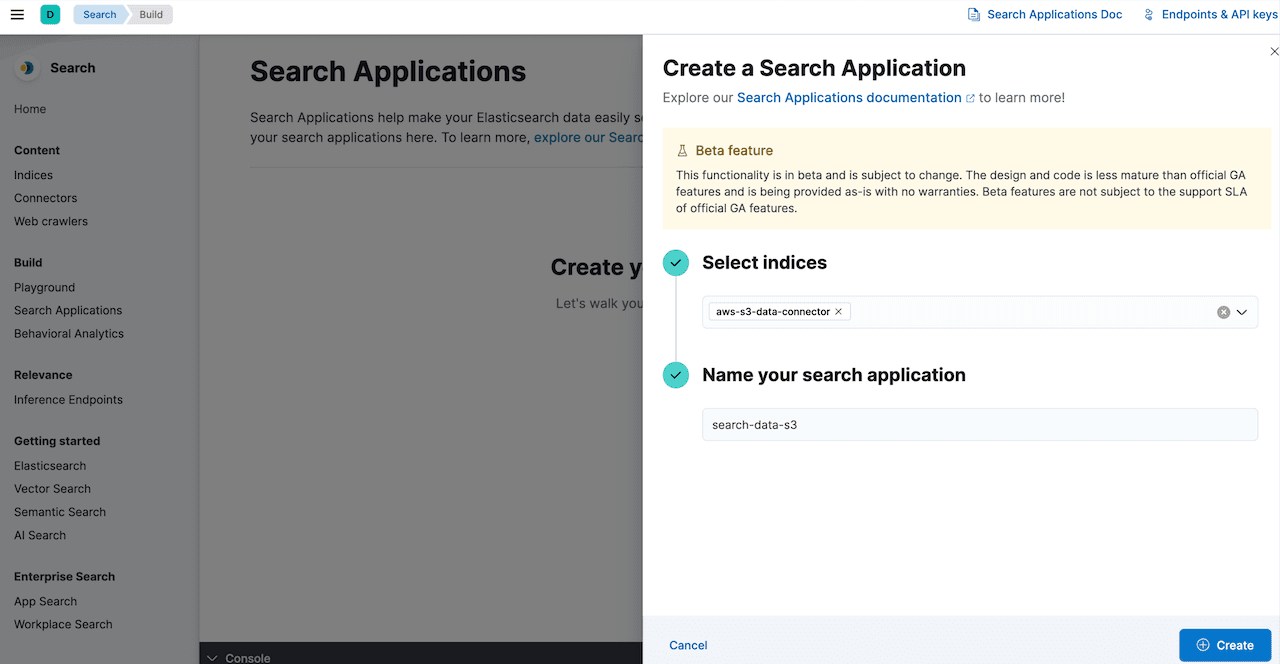Expand the Console panel at the bottom
Viewport: 1280px width, 664px height.
211,658
